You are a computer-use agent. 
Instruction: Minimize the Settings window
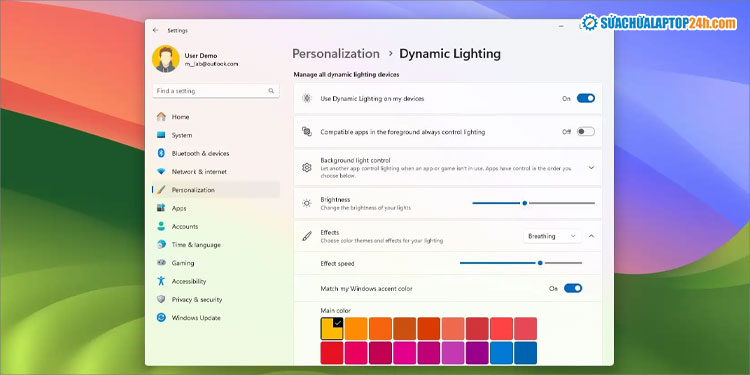pyautogui.click(x=561, y=27)
